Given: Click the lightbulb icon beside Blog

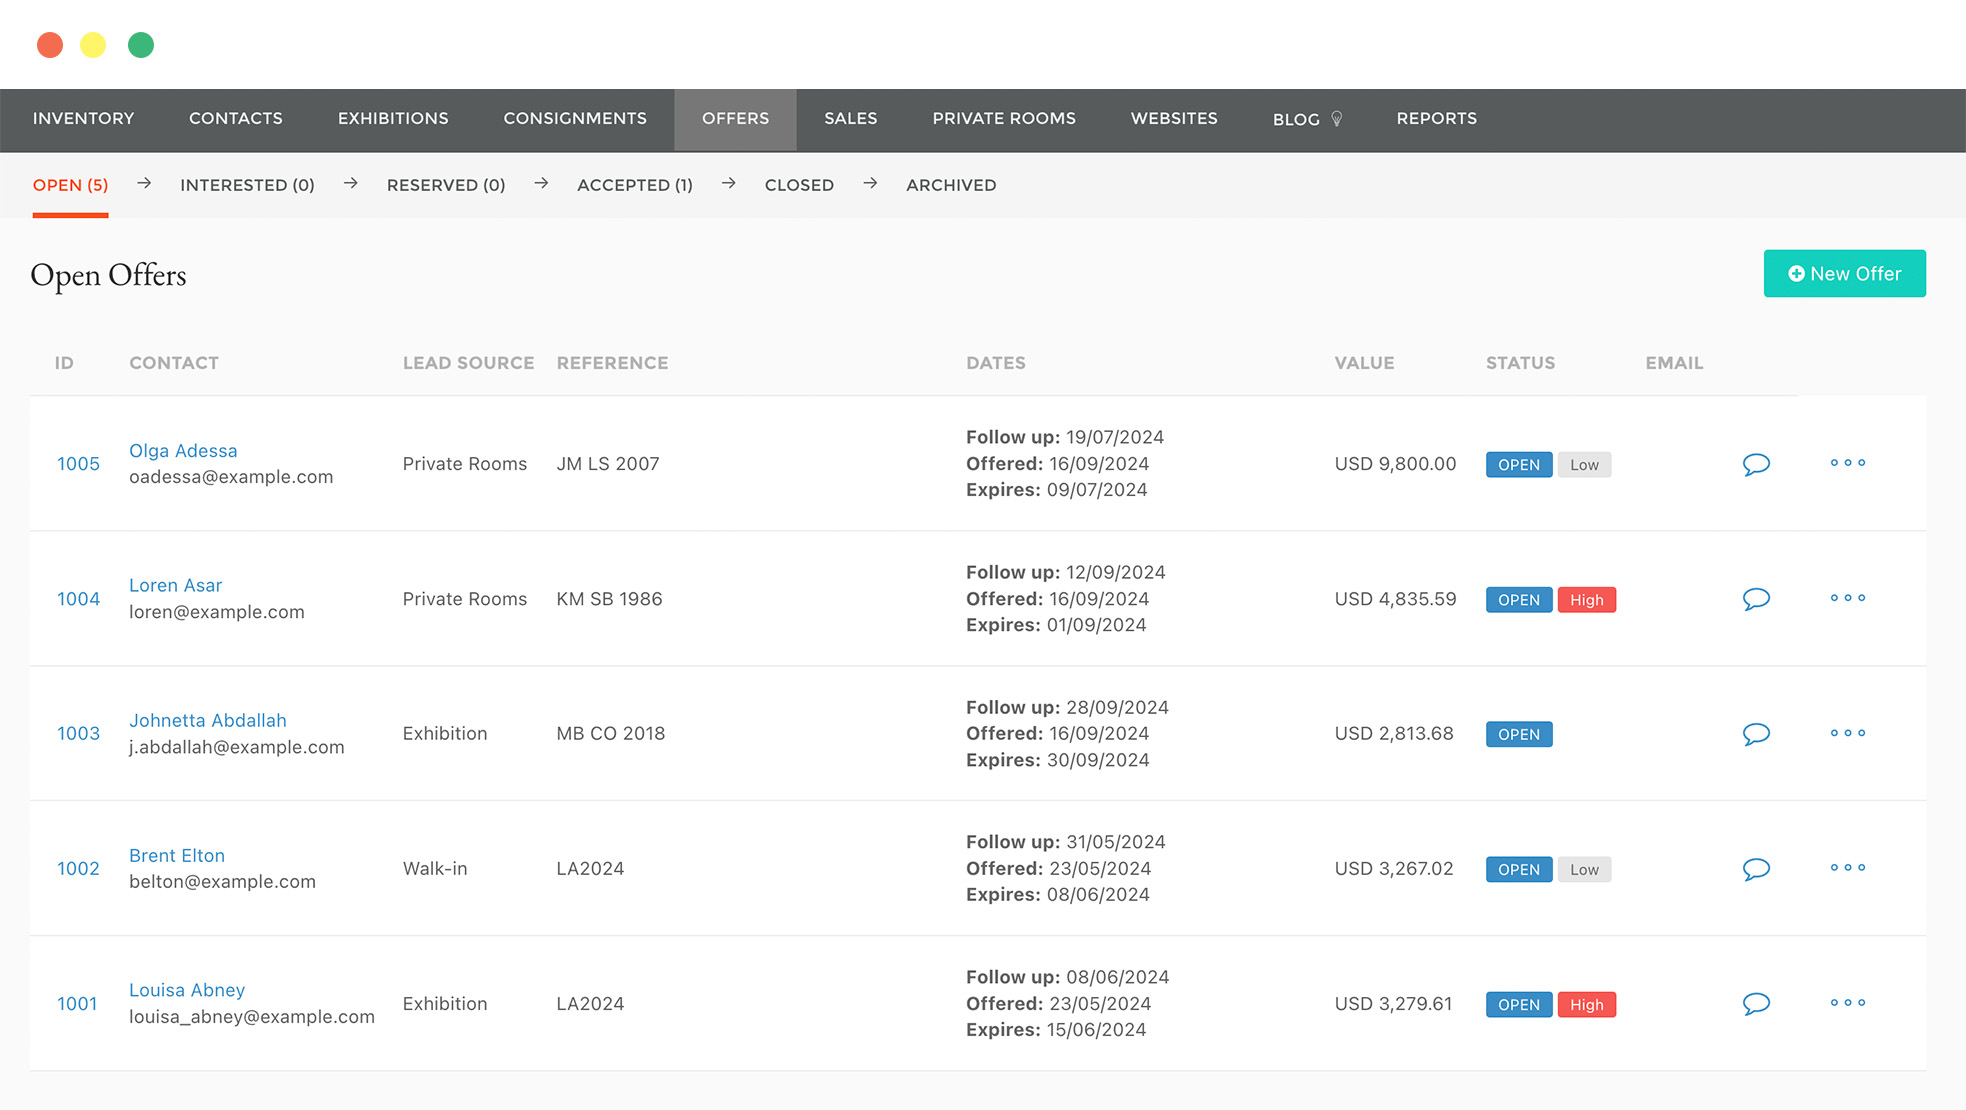Looking at the screenshot, I should 1337,119.
